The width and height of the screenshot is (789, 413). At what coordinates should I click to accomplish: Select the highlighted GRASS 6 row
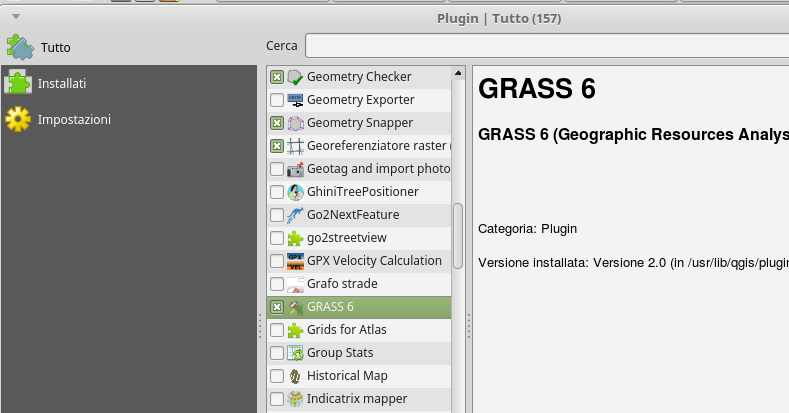pos(359,307)
